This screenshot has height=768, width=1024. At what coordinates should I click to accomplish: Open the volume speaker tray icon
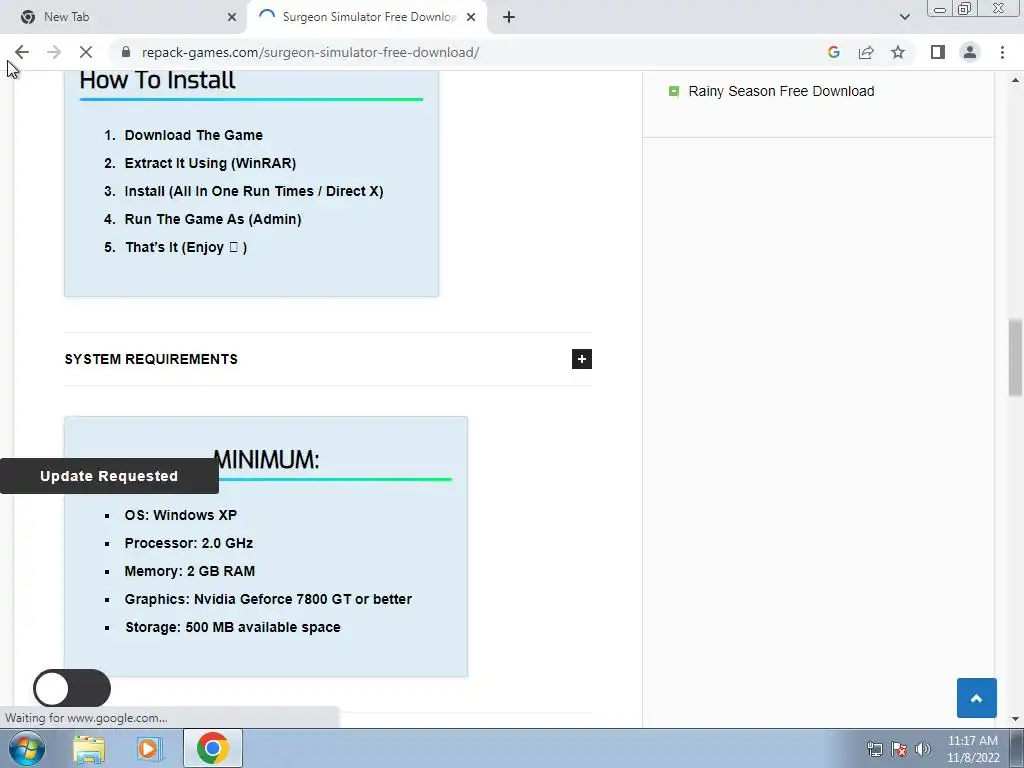pos(923,749)
